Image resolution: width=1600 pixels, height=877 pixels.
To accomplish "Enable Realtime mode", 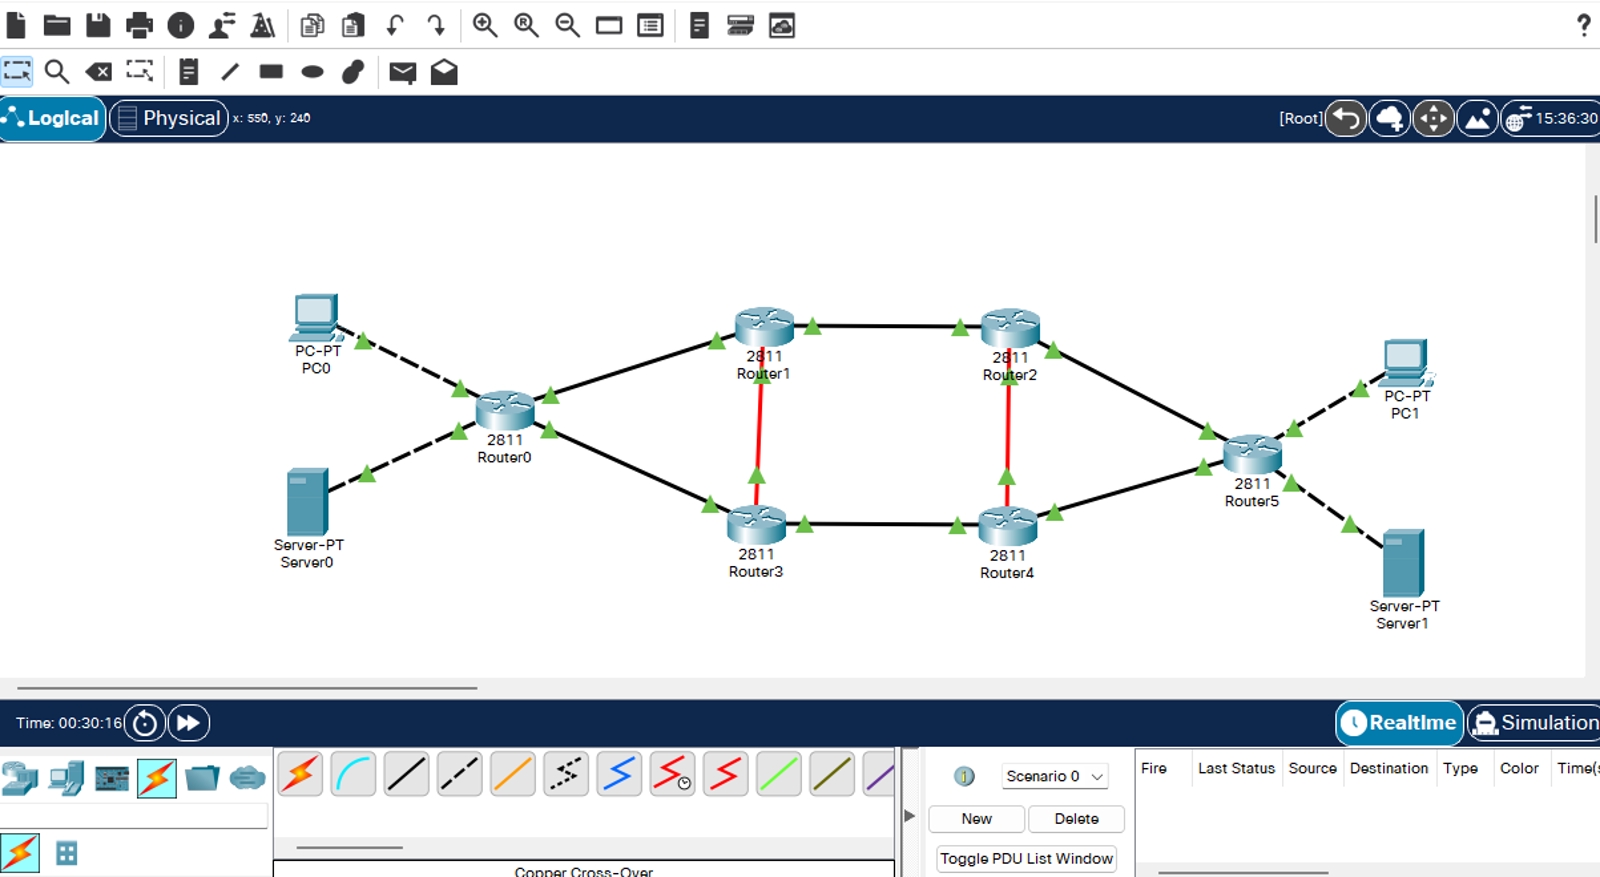I will 1400,723.
